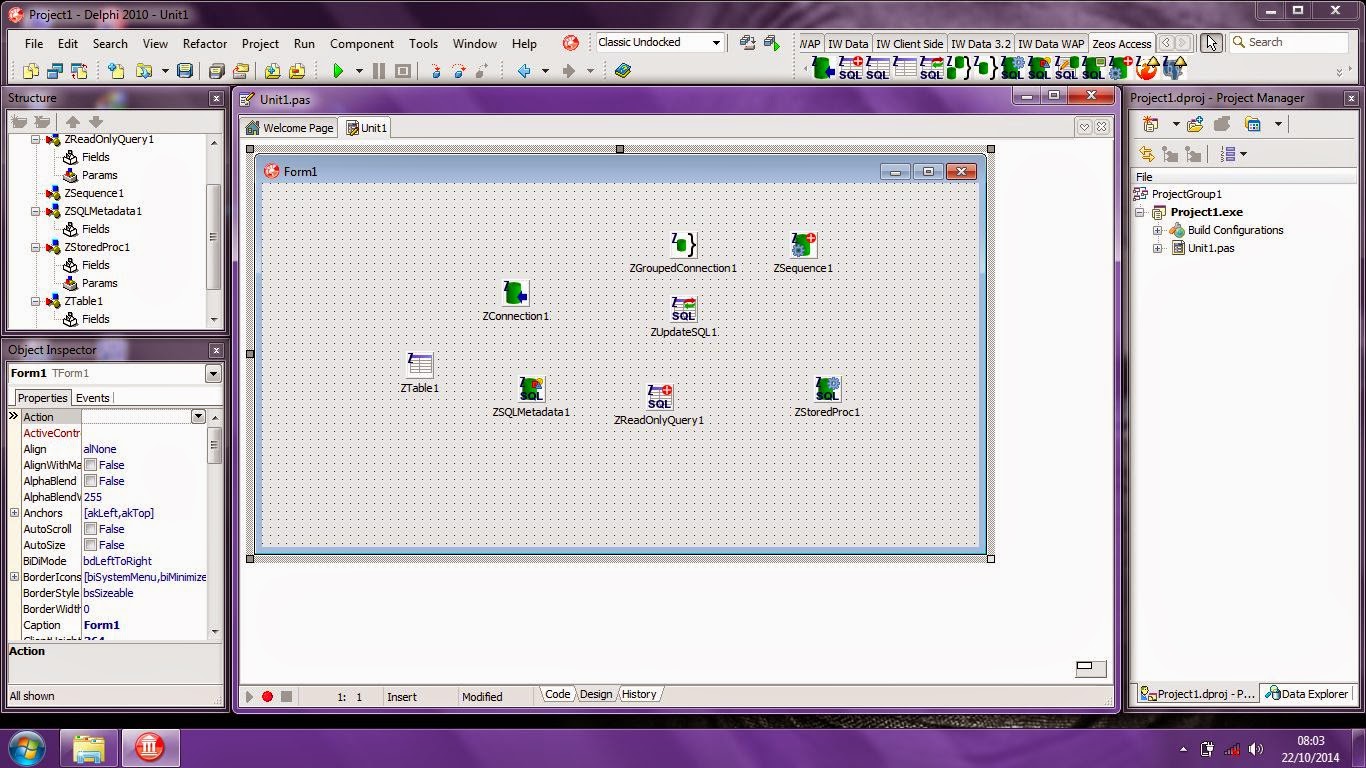
Task: Switch to the History tab
Action: coord(639,694)
